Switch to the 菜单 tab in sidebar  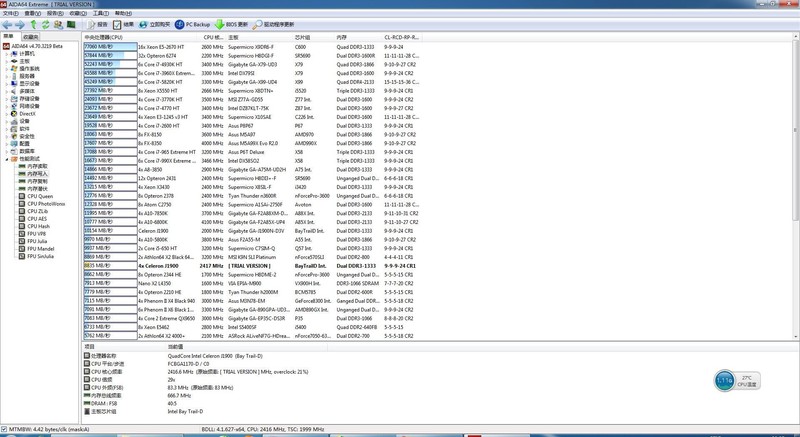click(9, 36)
